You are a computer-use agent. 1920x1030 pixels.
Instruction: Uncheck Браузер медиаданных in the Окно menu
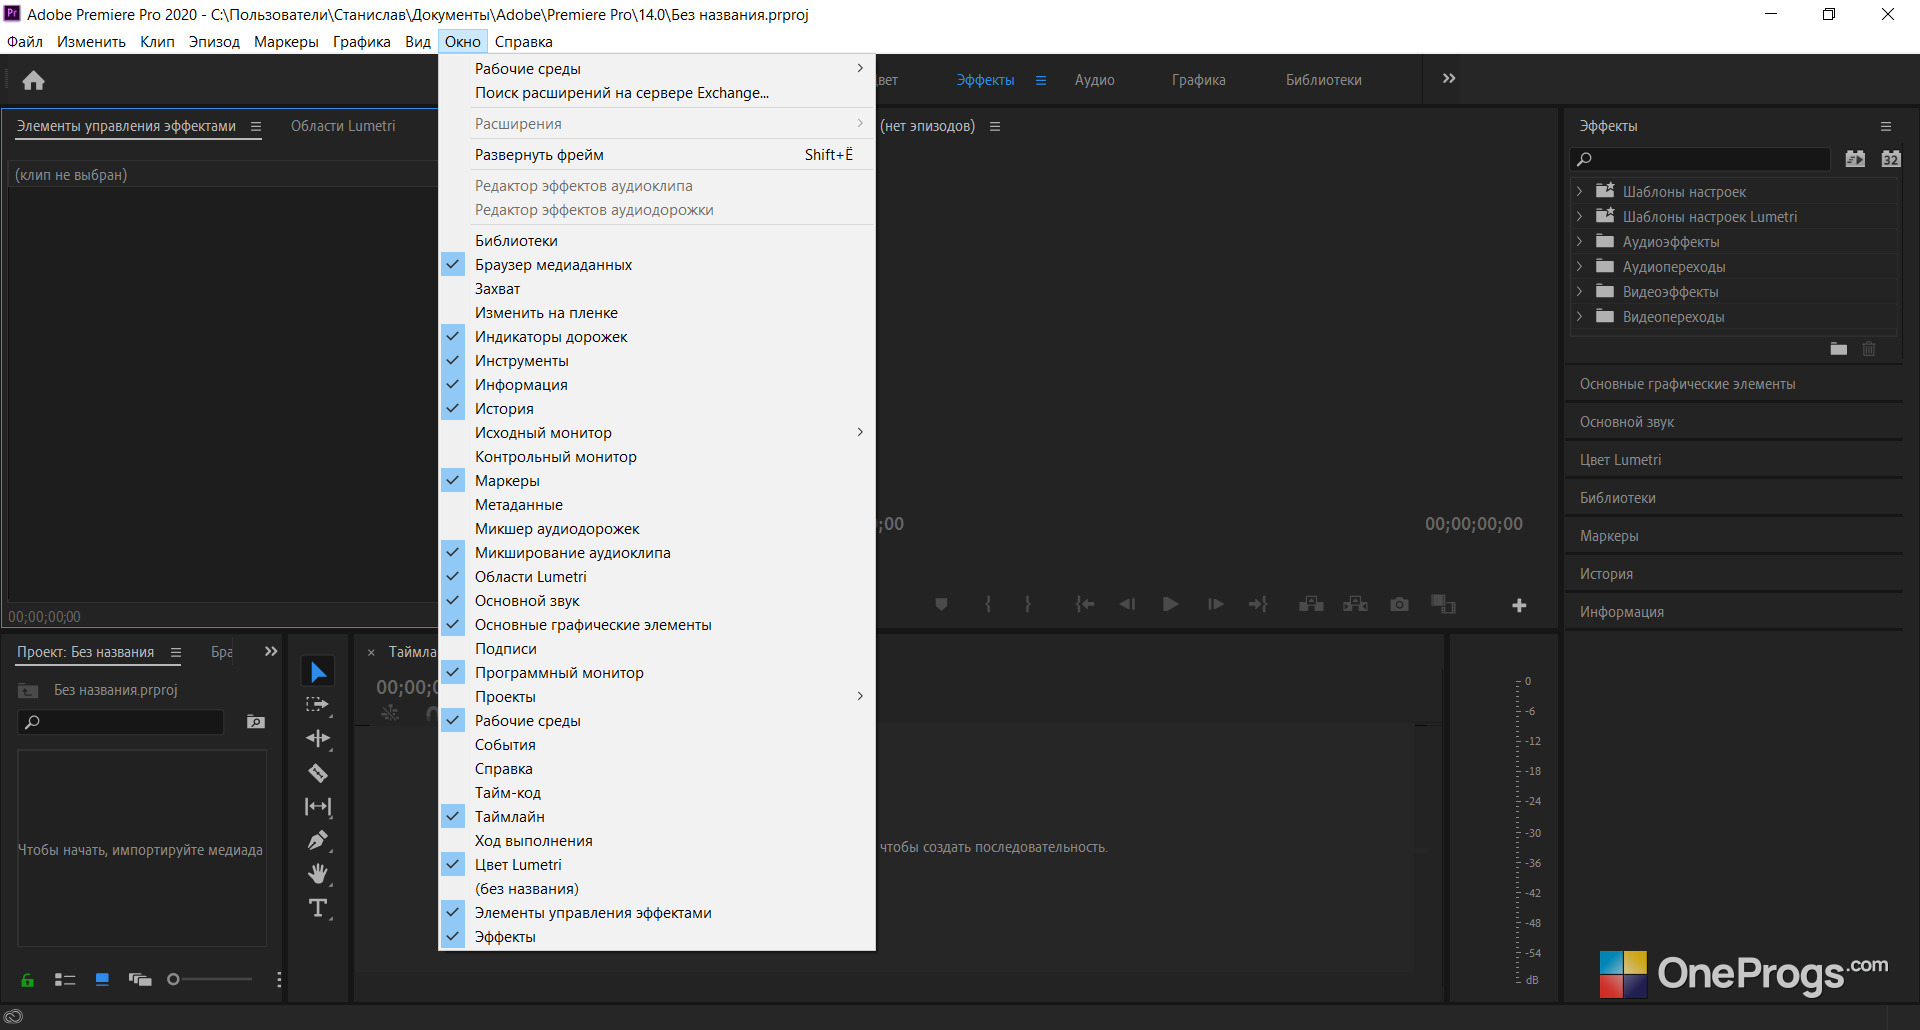[656, 265]
